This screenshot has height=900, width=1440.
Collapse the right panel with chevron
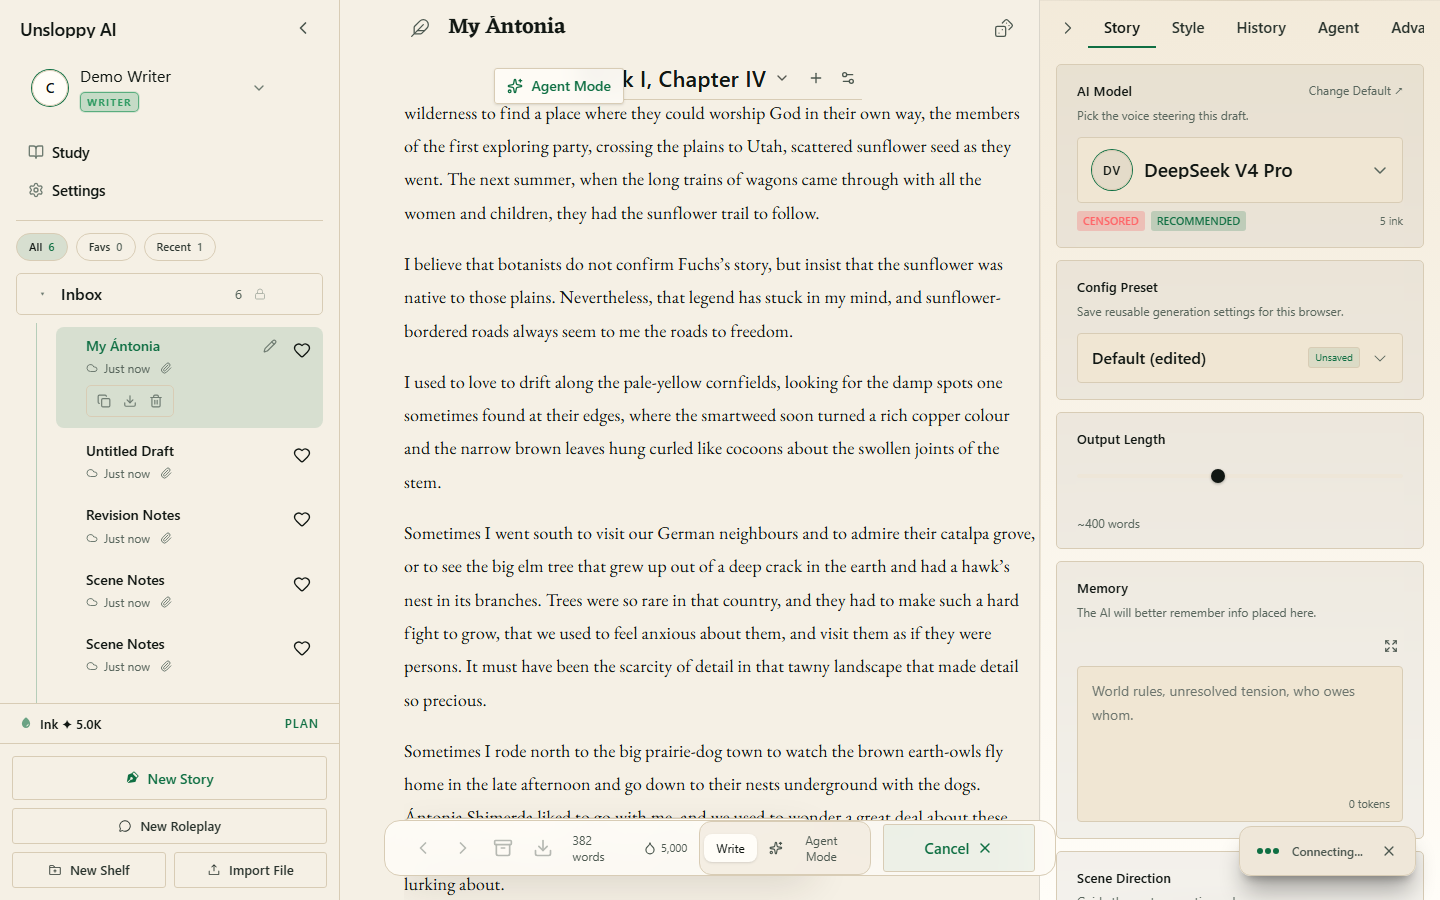tap(1068, 28)
